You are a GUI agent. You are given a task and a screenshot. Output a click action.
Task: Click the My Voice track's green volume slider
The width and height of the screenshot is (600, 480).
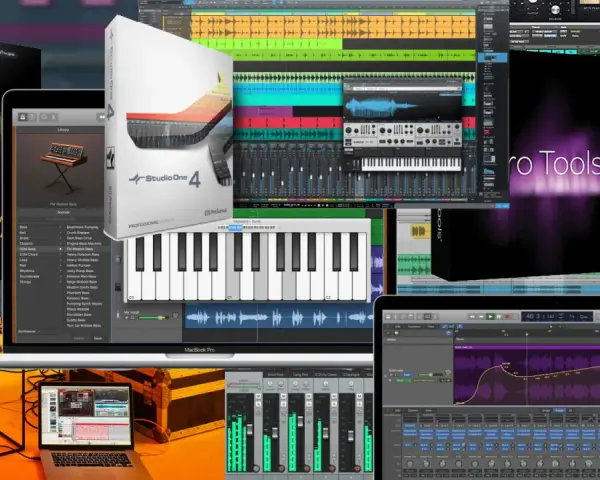[153, 318]
